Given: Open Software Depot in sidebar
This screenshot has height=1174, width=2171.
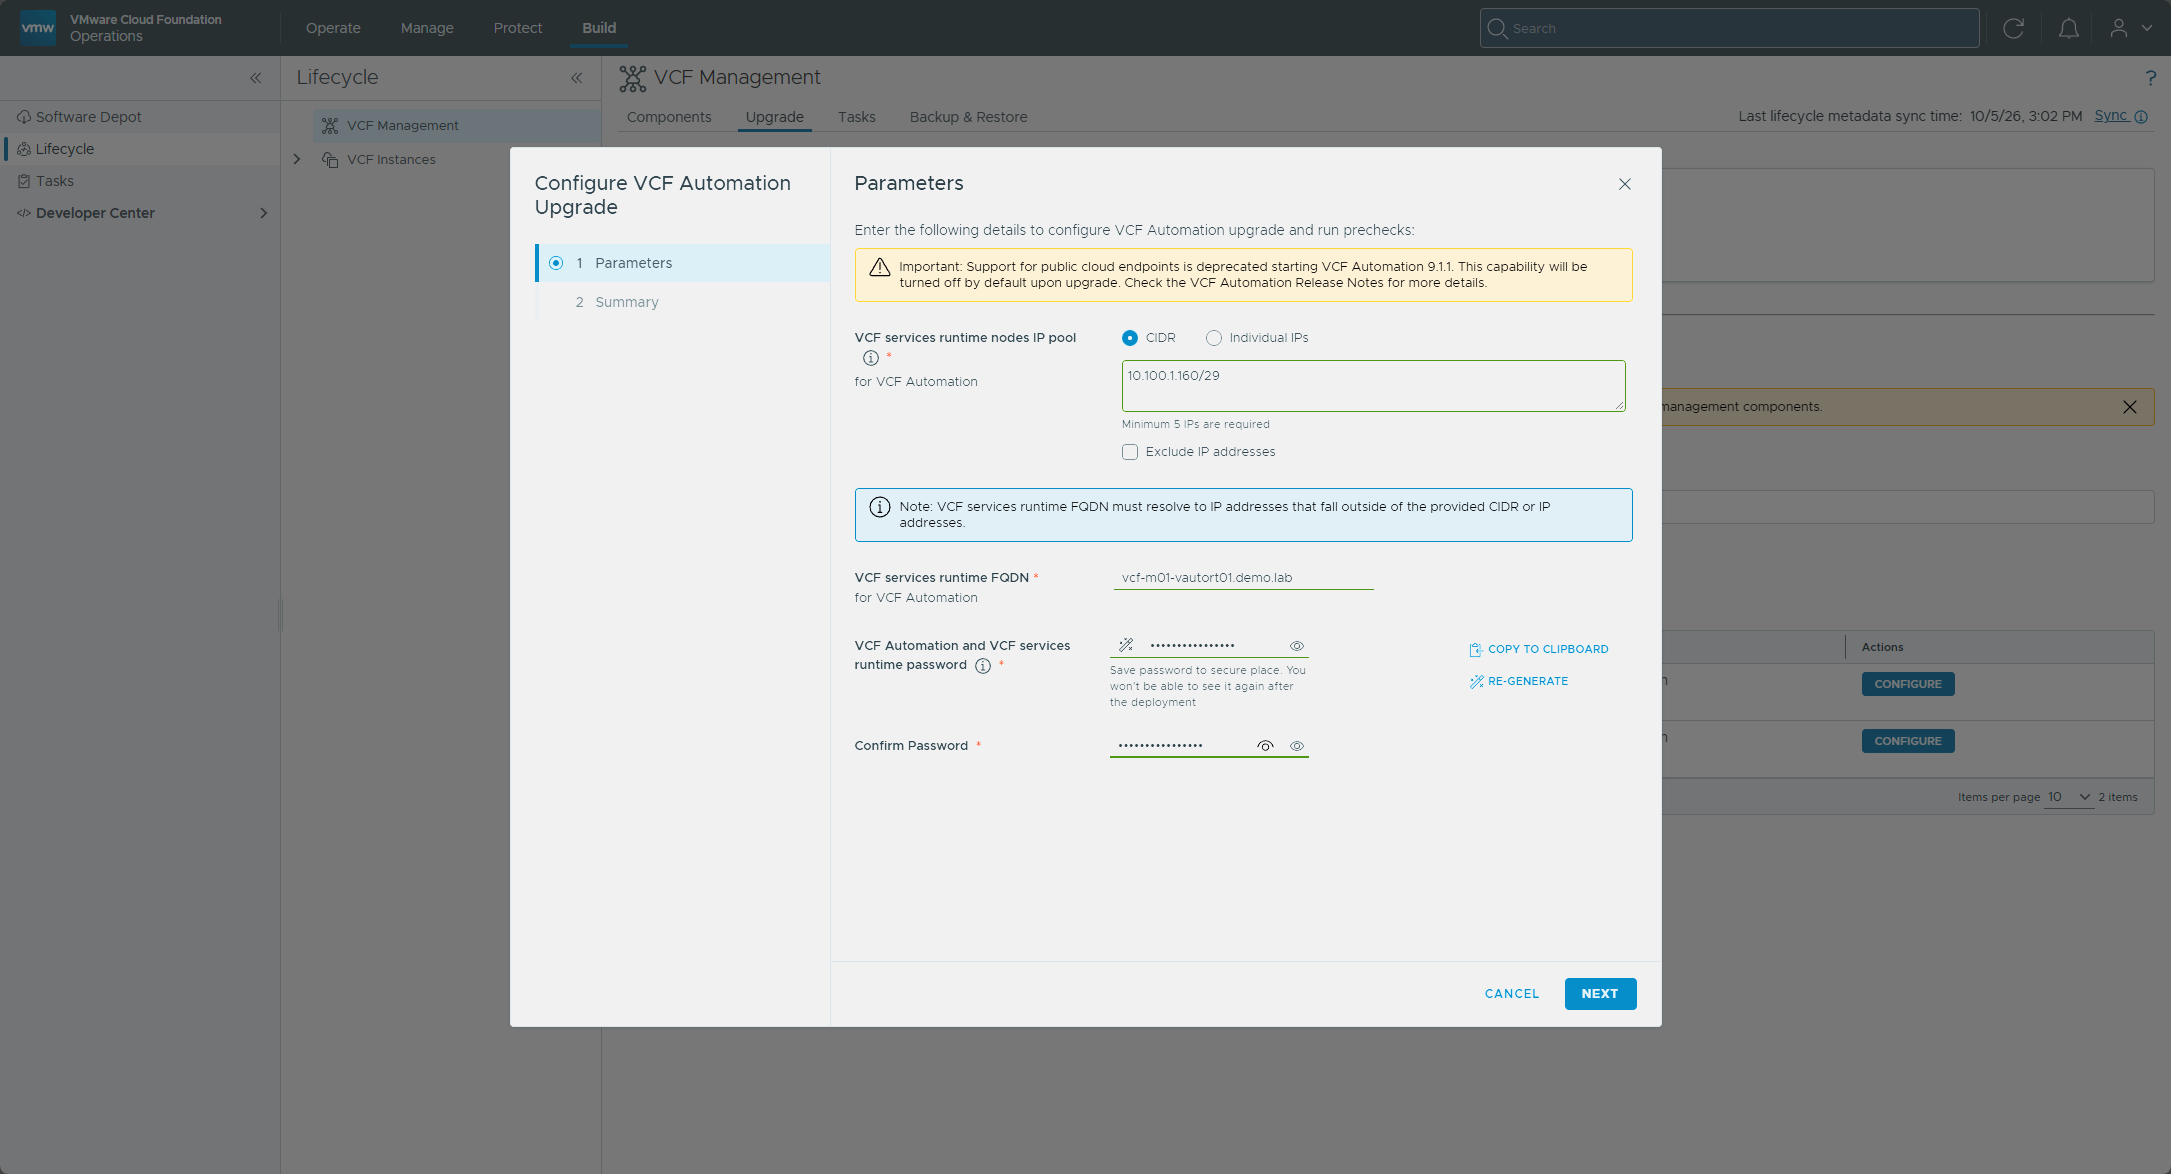Looking at the screenshot, I should (88, 117).
